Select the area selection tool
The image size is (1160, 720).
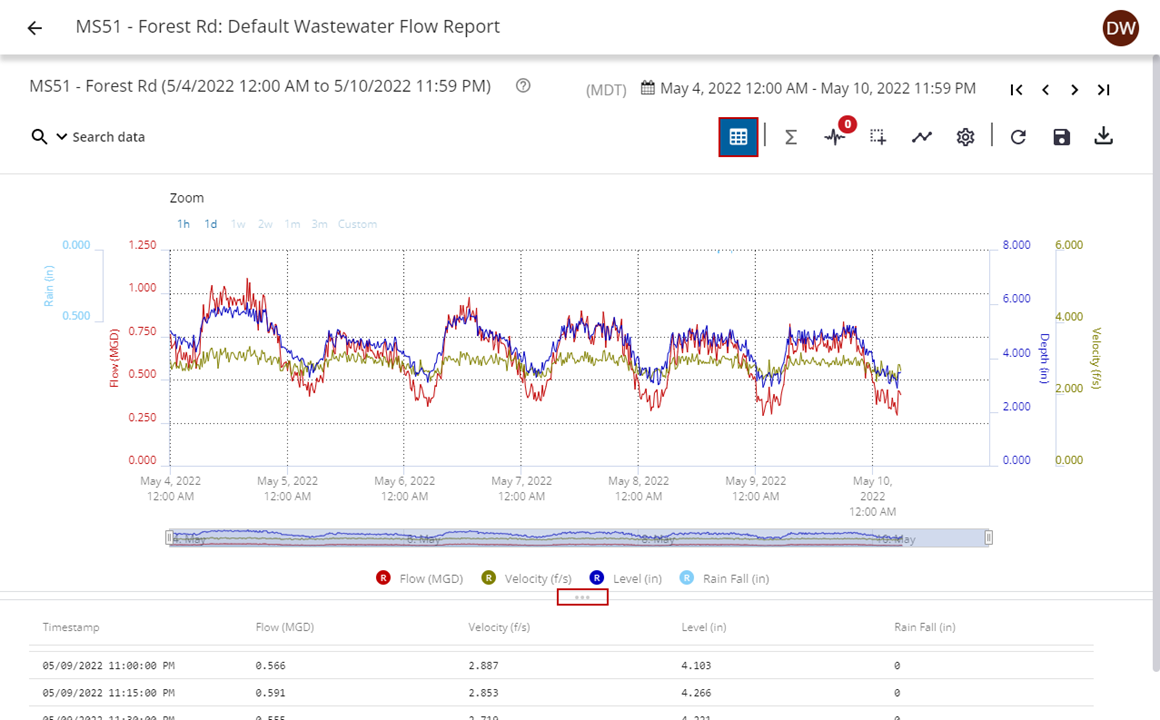point(878,137)
